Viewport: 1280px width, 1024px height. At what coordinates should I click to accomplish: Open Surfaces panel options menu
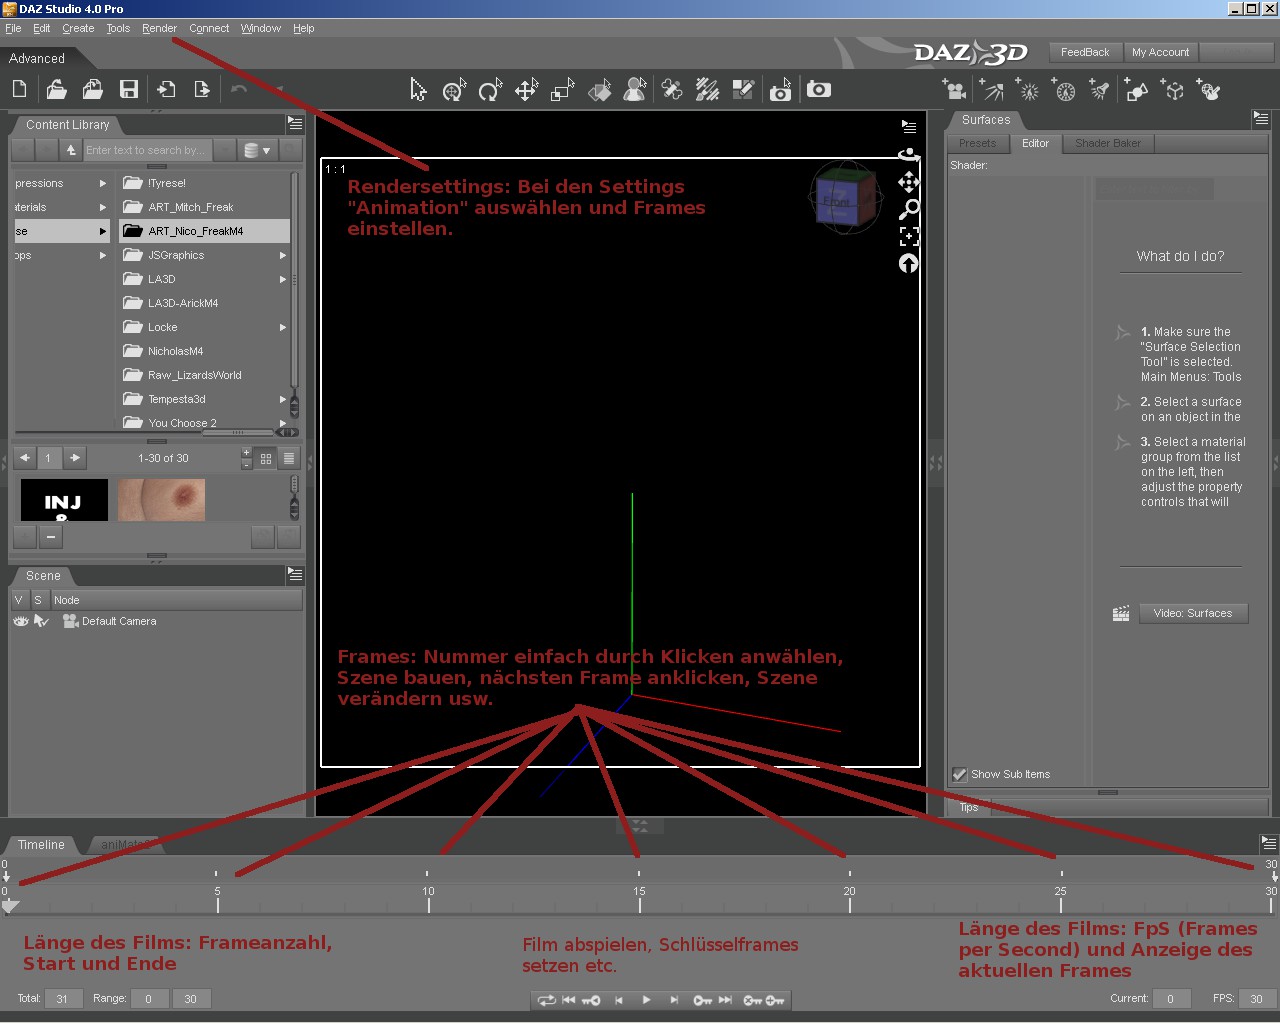point(1261,118)
